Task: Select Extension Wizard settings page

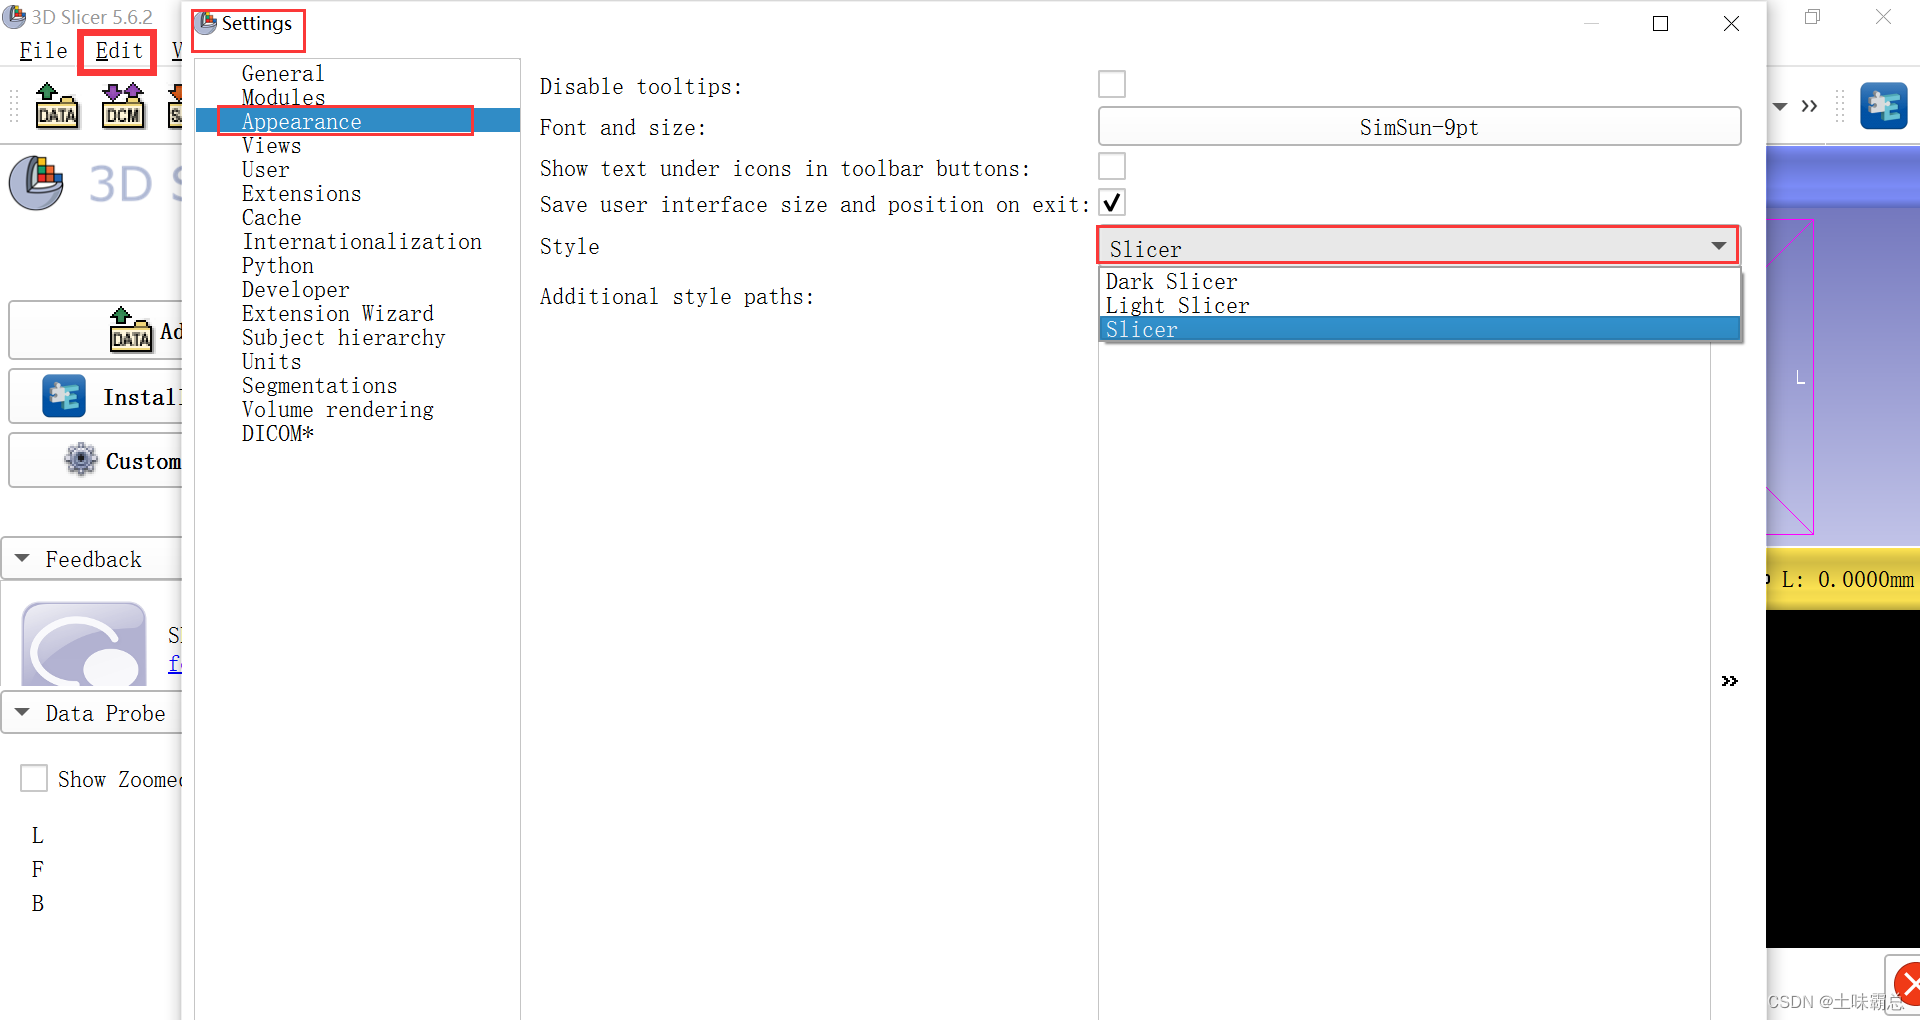Action: point(337,313)
